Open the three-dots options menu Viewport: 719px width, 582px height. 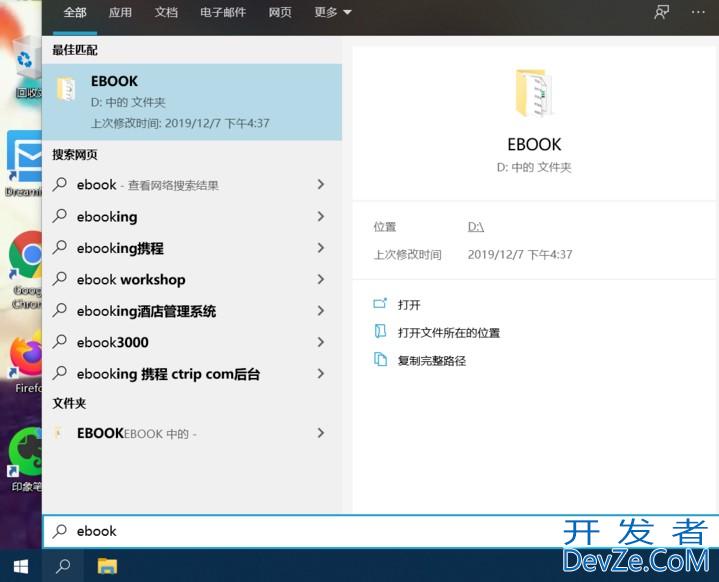pos(698,12)
